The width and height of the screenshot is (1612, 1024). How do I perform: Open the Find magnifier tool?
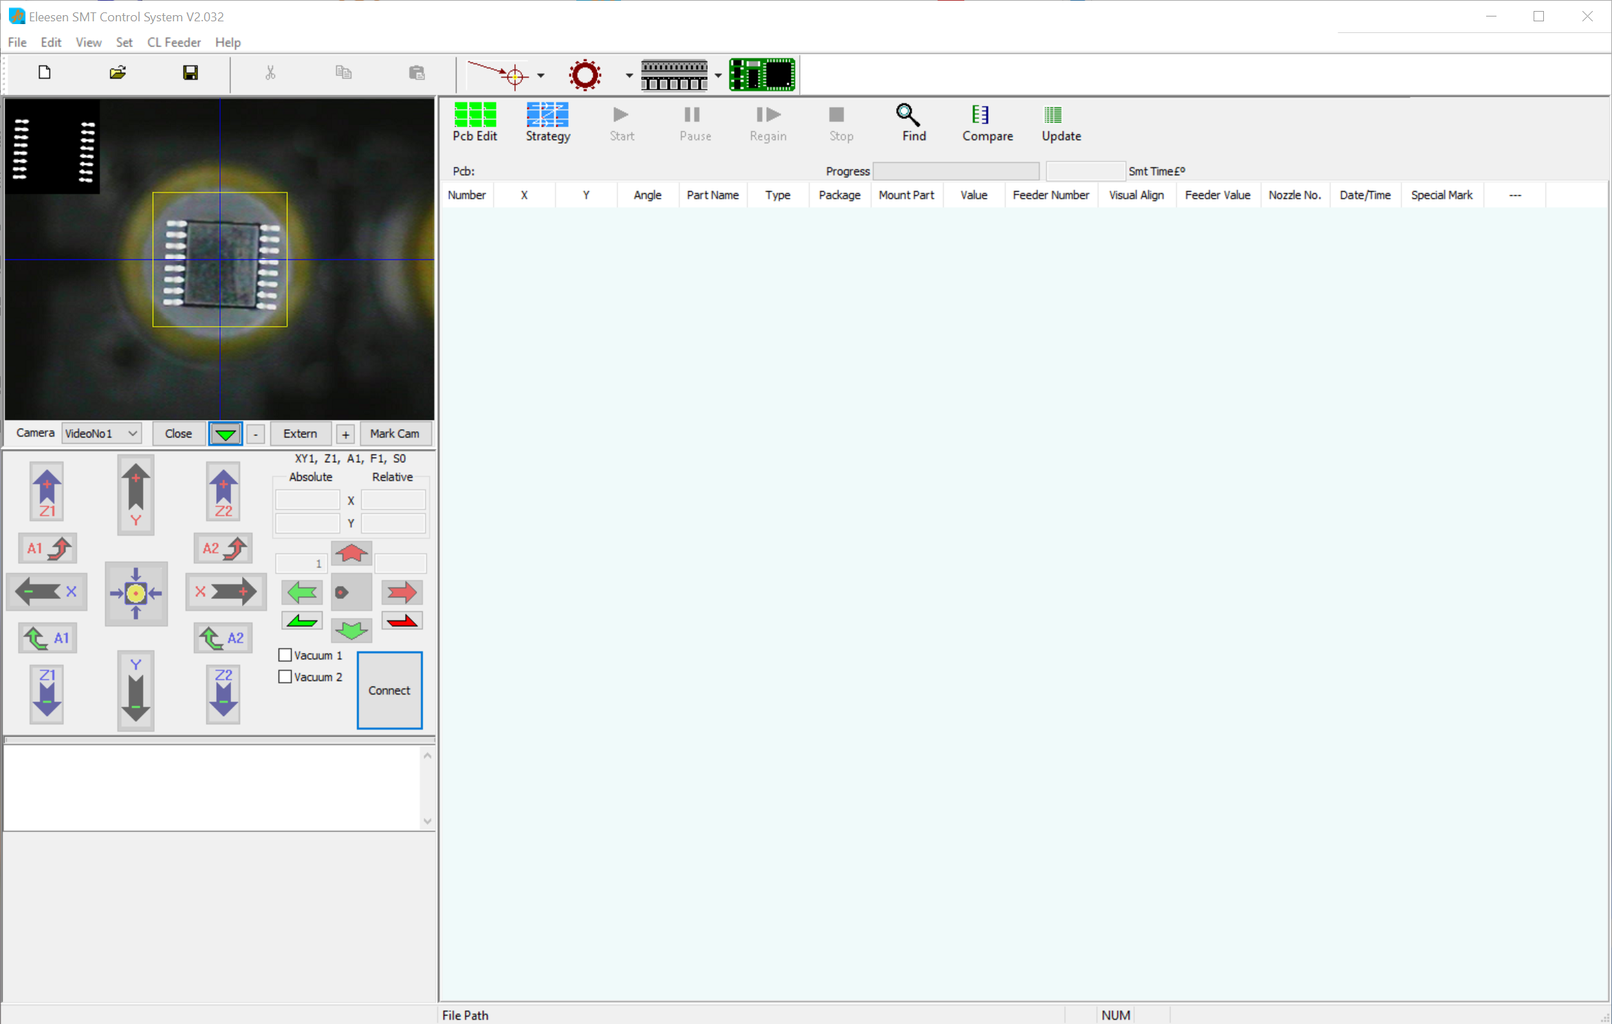click(912, 122)
